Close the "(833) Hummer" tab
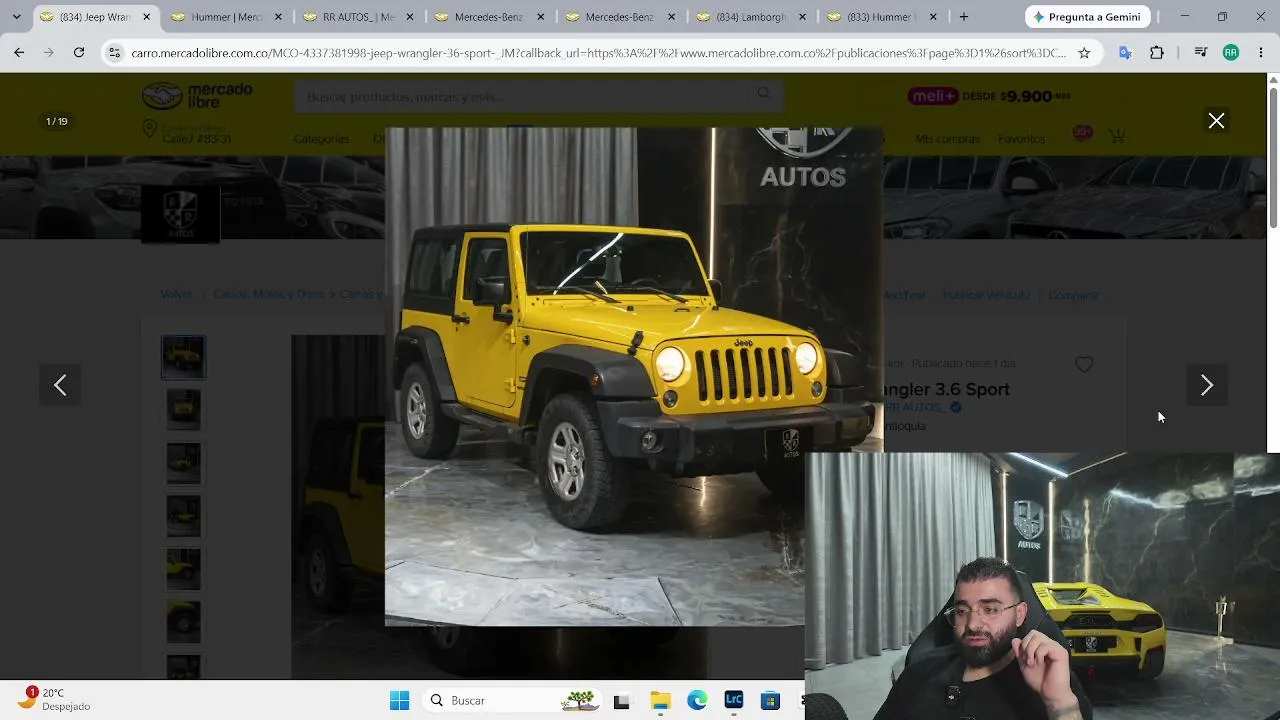 point(933,17)
